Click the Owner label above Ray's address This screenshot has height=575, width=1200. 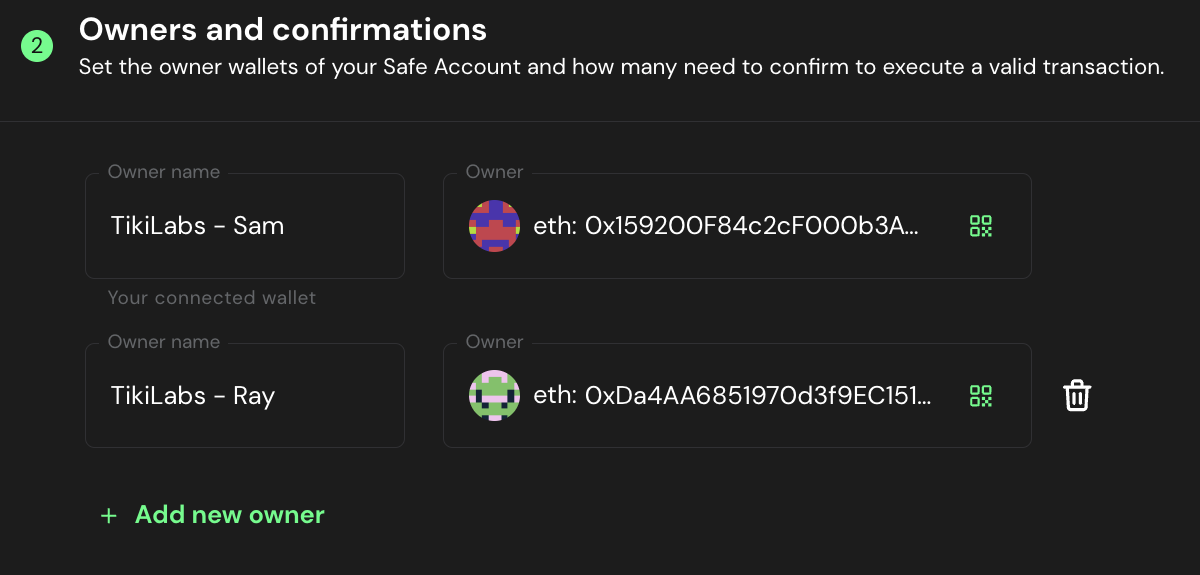pos(494,342)
